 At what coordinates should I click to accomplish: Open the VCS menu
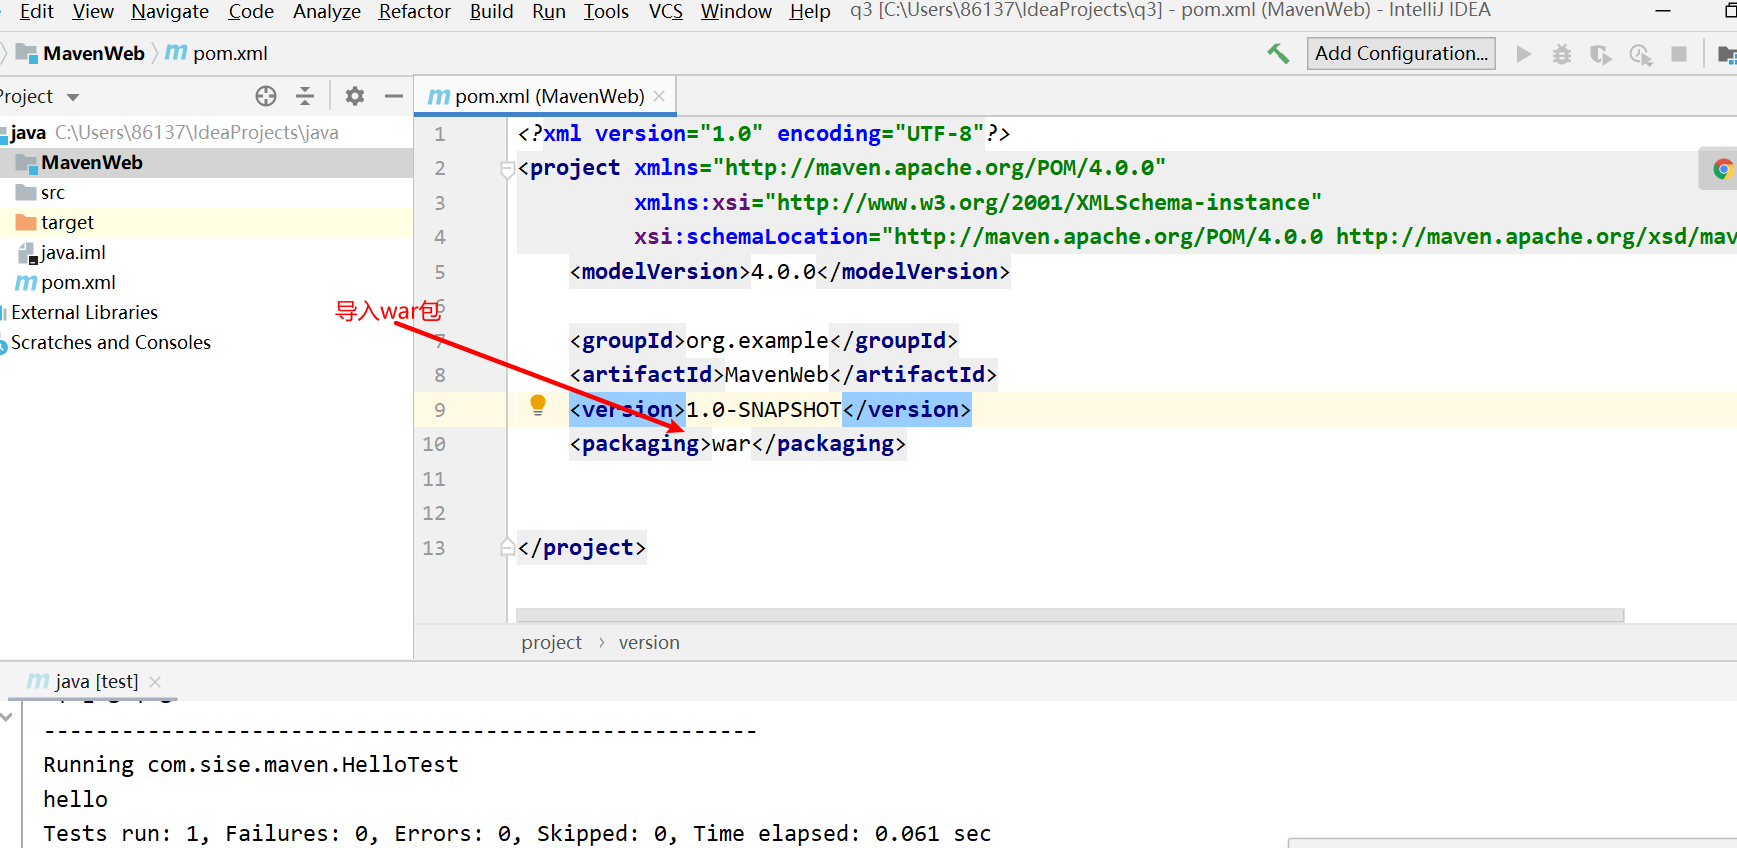(x=666, y=11)
